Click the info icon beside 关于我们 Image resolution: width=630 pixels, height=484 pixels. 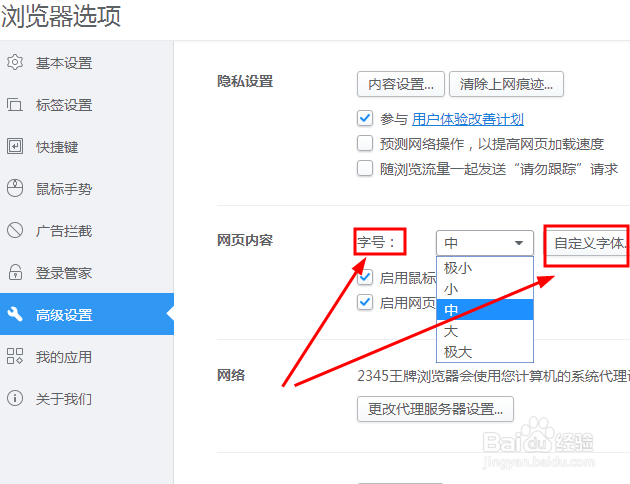point(15,398)
